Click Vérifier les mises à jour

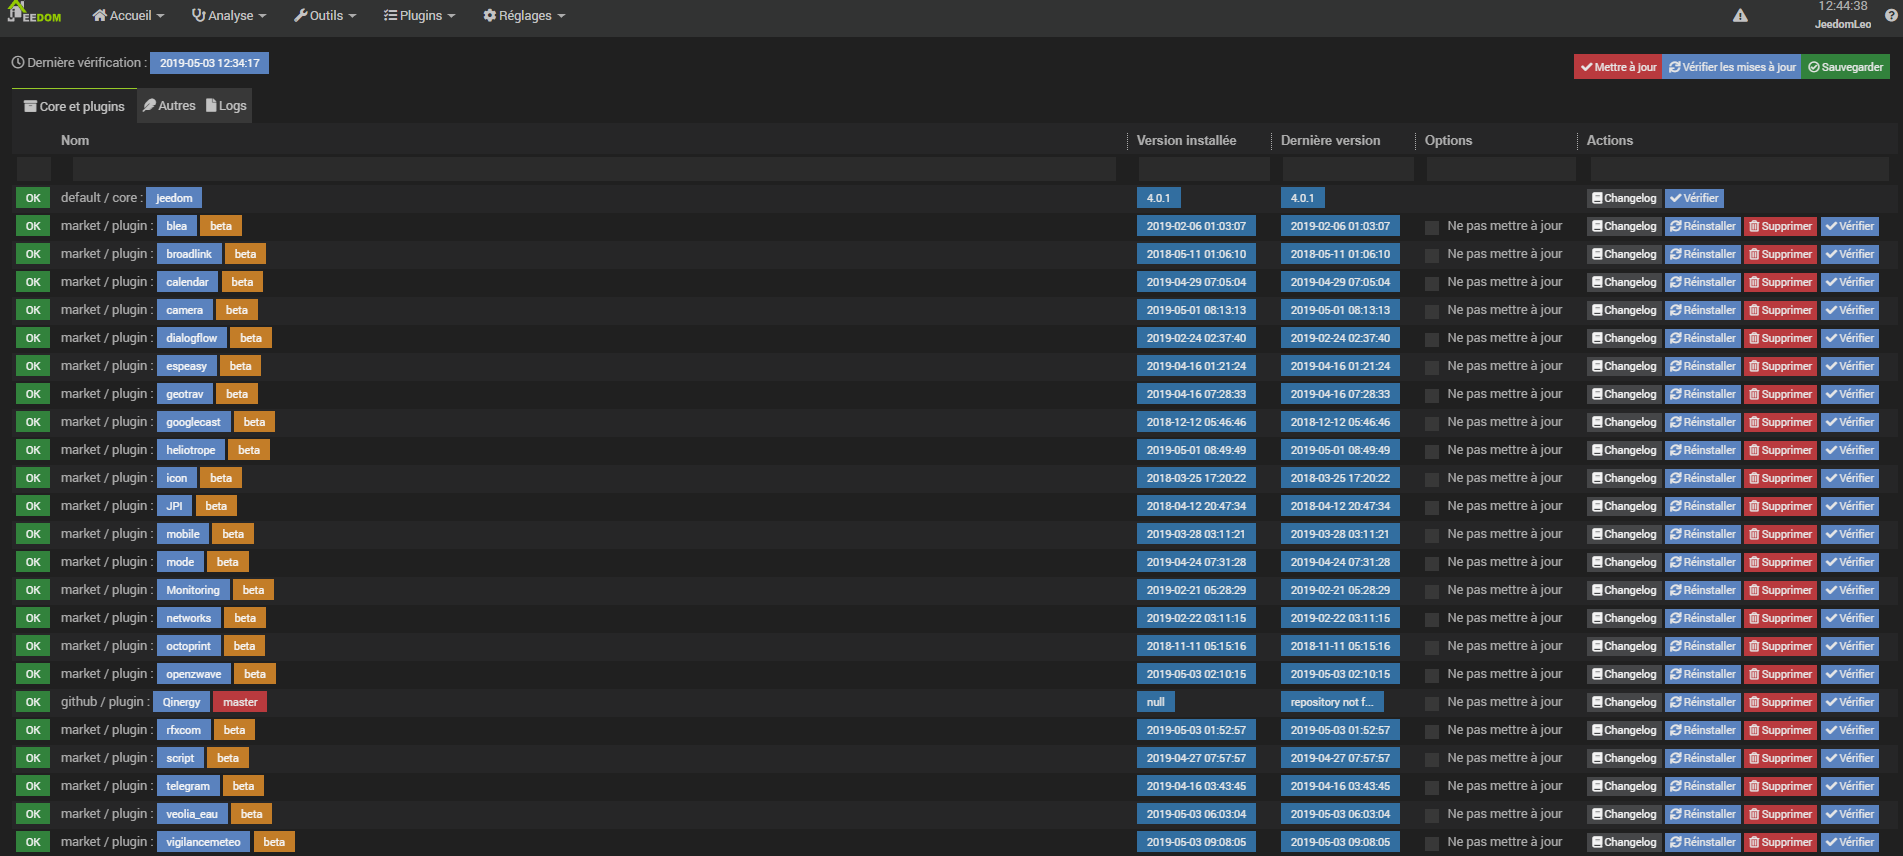(x=1732, y=67)
